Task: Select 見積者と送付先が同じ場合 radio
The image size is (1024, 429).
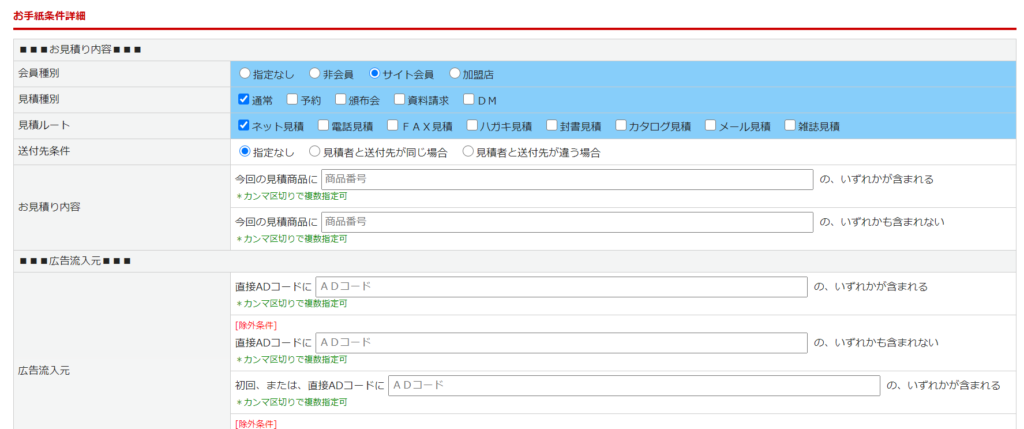Action: point(315,152)
